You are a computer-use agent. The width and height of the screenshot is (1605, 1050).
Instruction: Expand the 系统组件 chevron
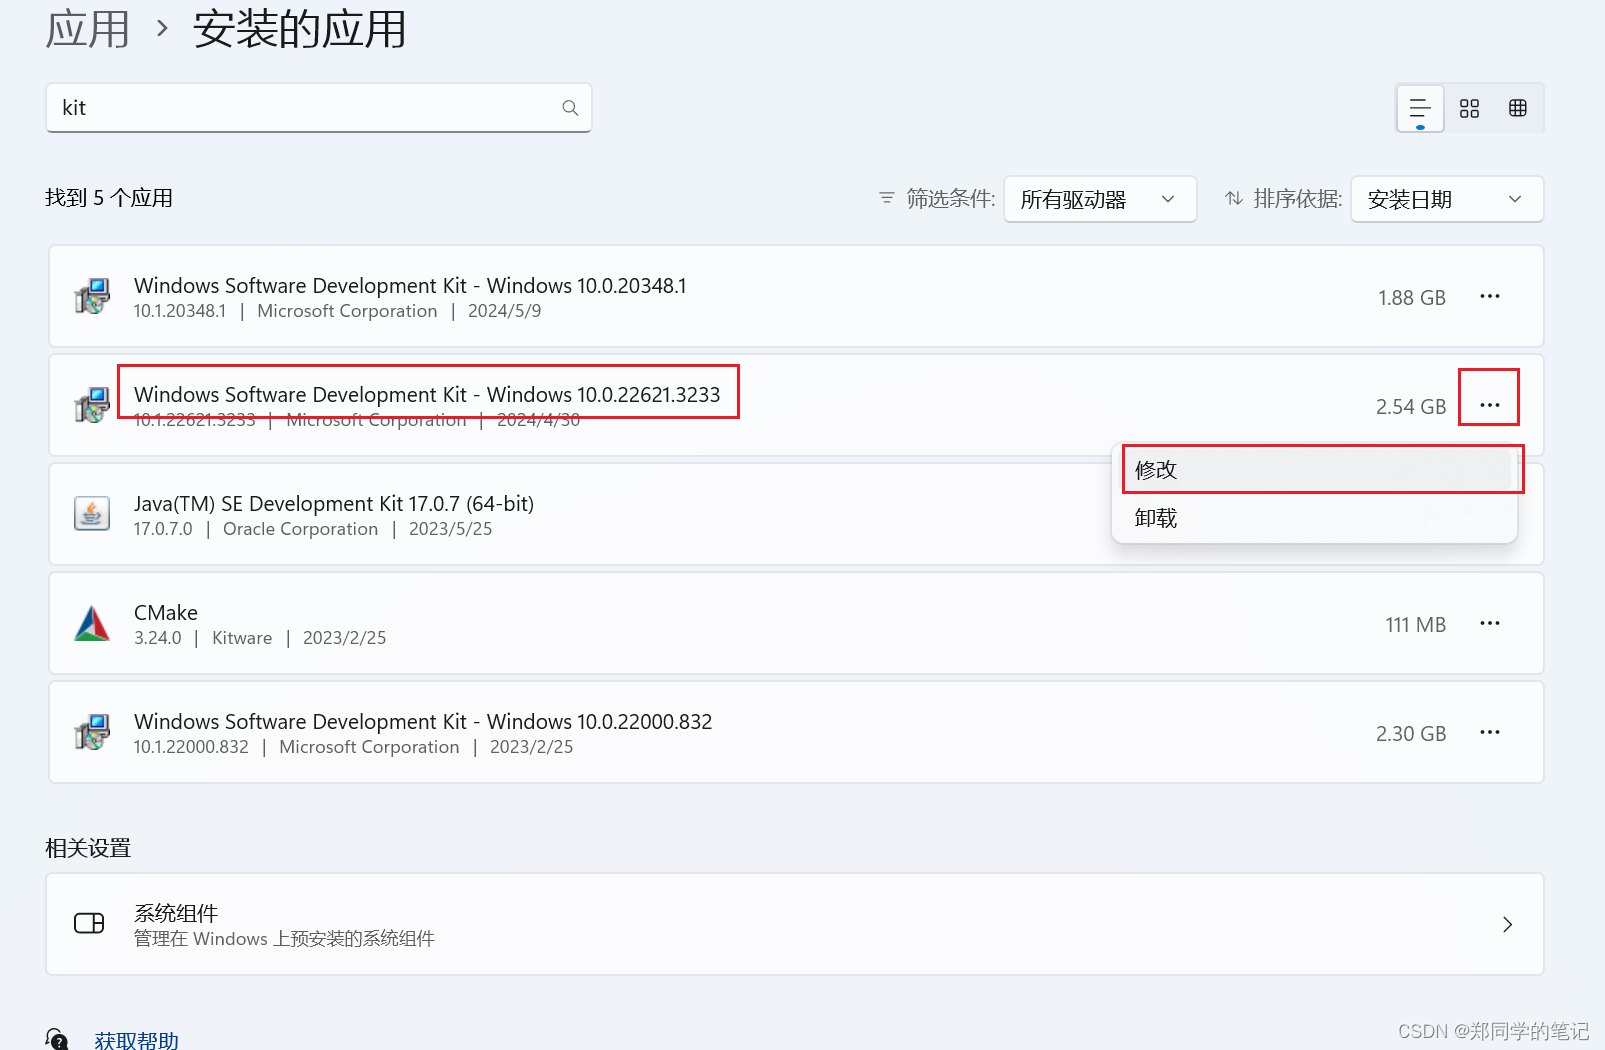point(1507,924)
